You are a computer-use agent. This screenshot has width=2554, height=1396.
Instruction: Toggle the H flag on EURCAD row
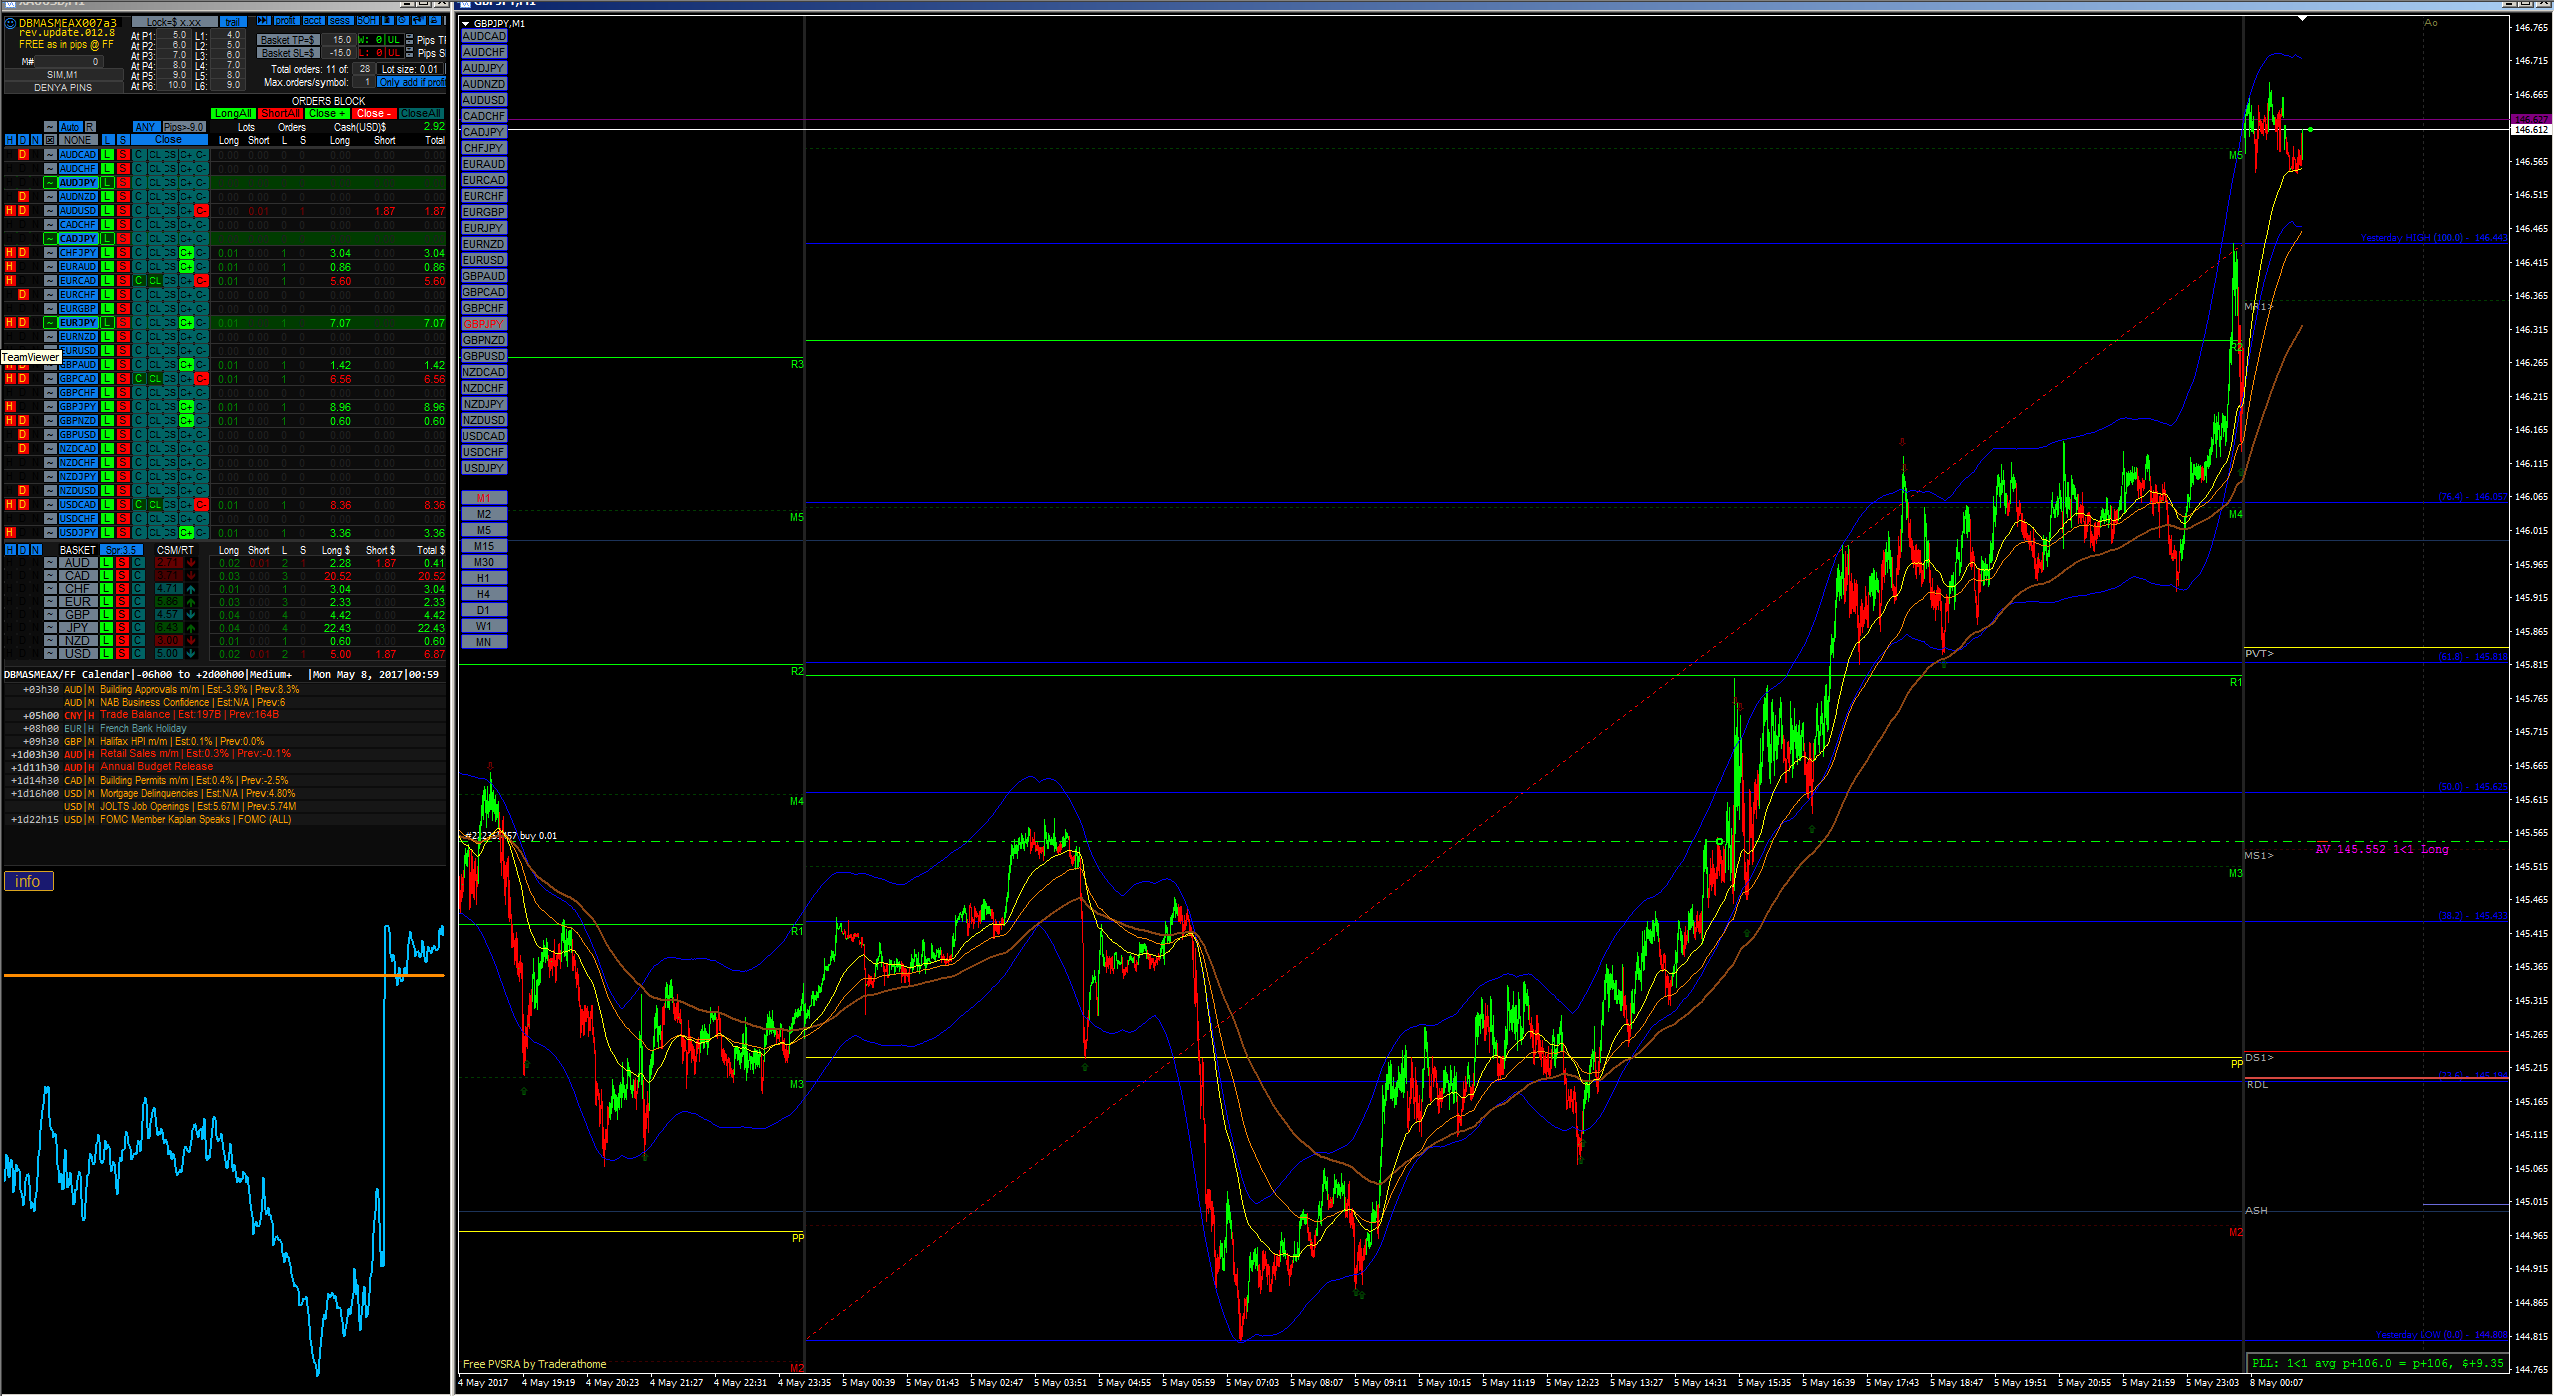tap(9, 280)
